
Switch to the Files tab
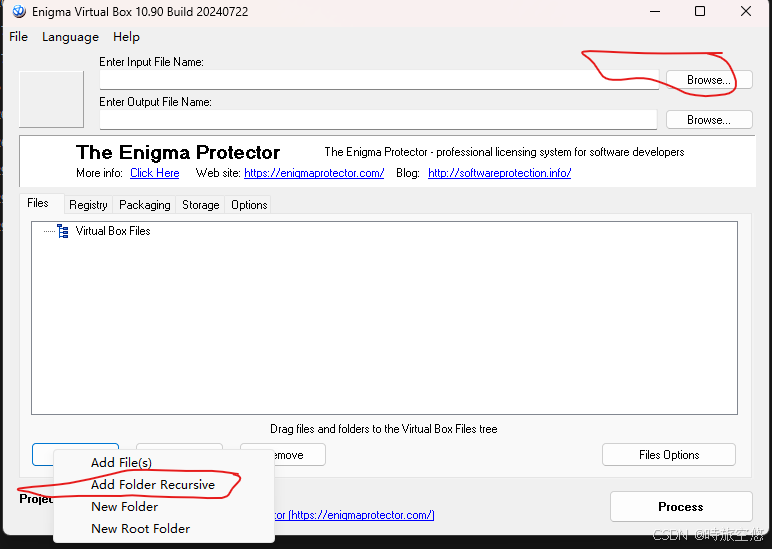point(38,203)
